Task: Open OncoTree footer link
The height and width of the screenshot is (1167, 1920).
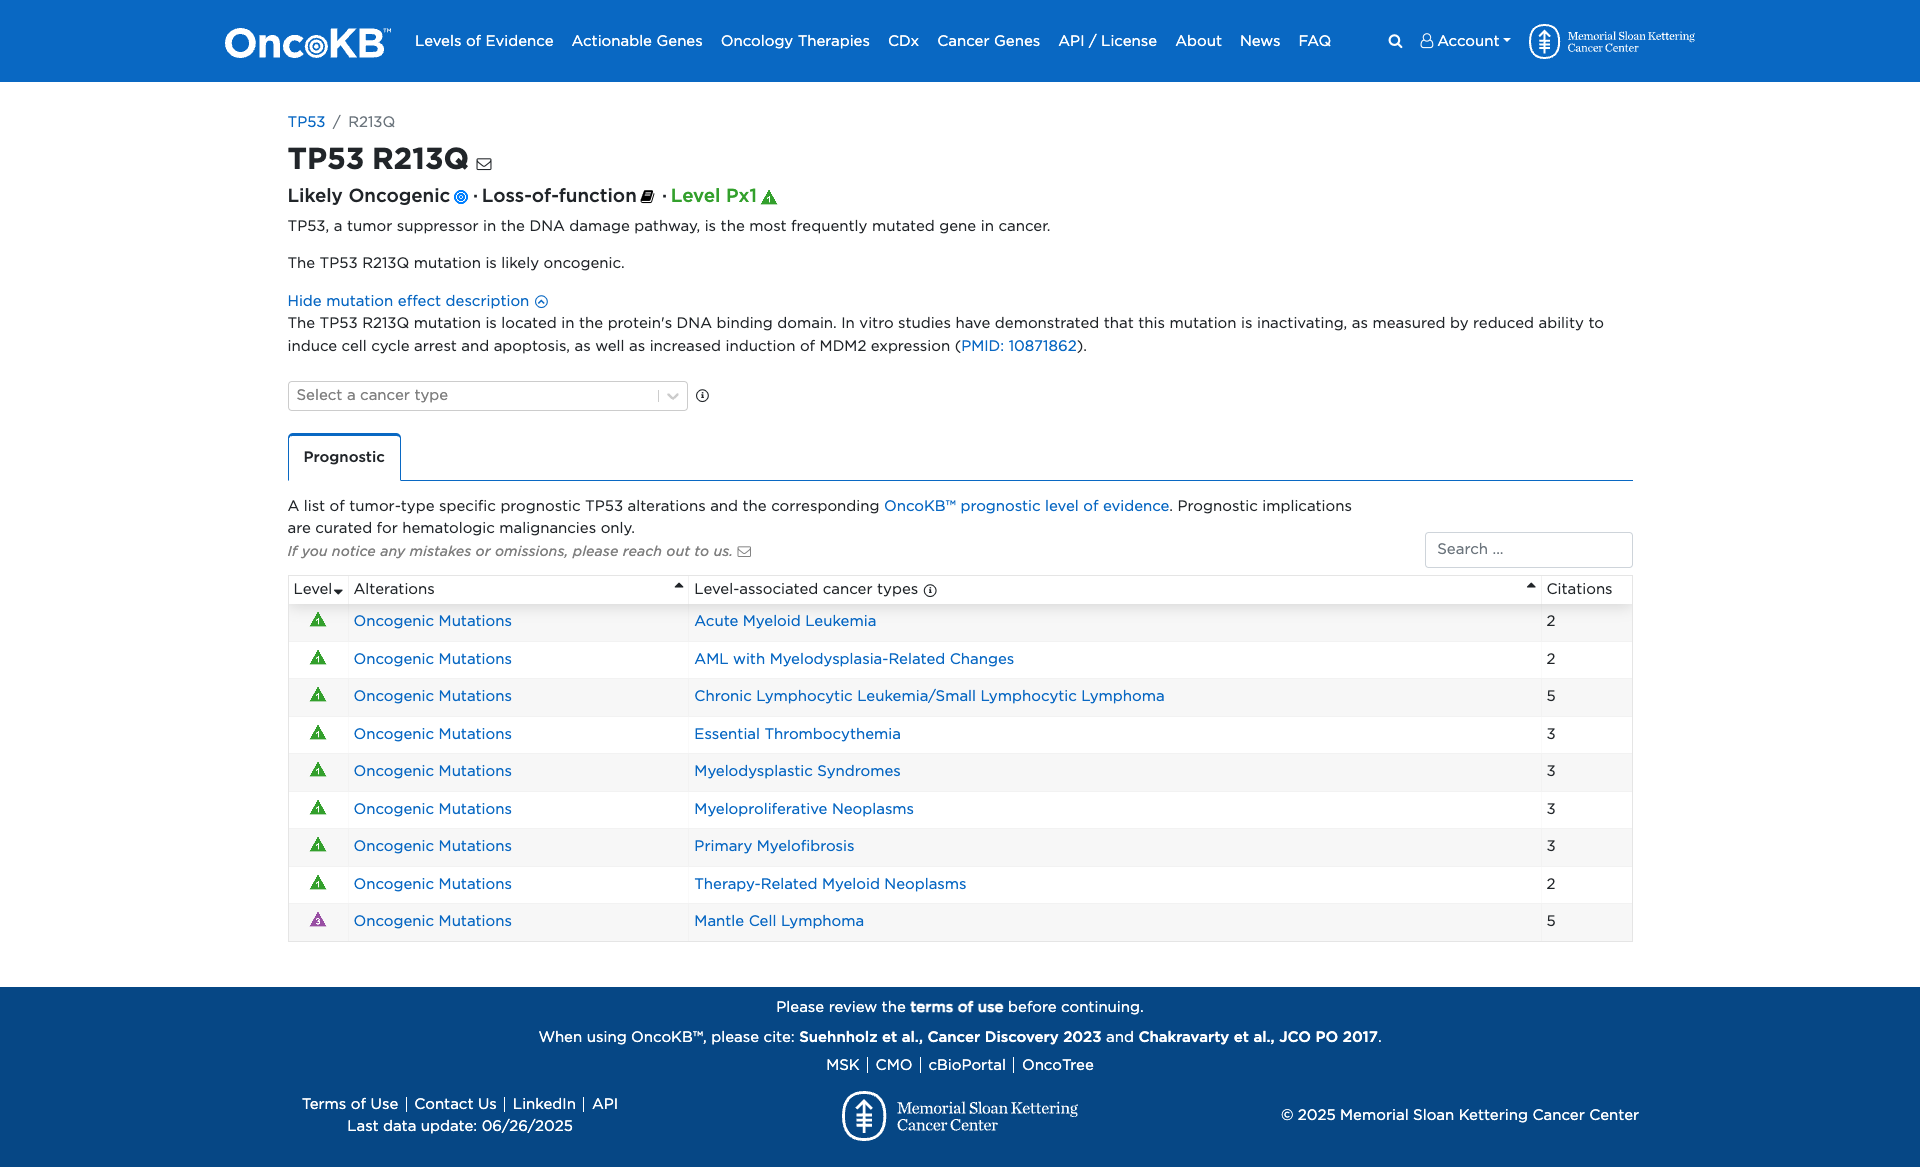Action: (x=1058, y=1065)
